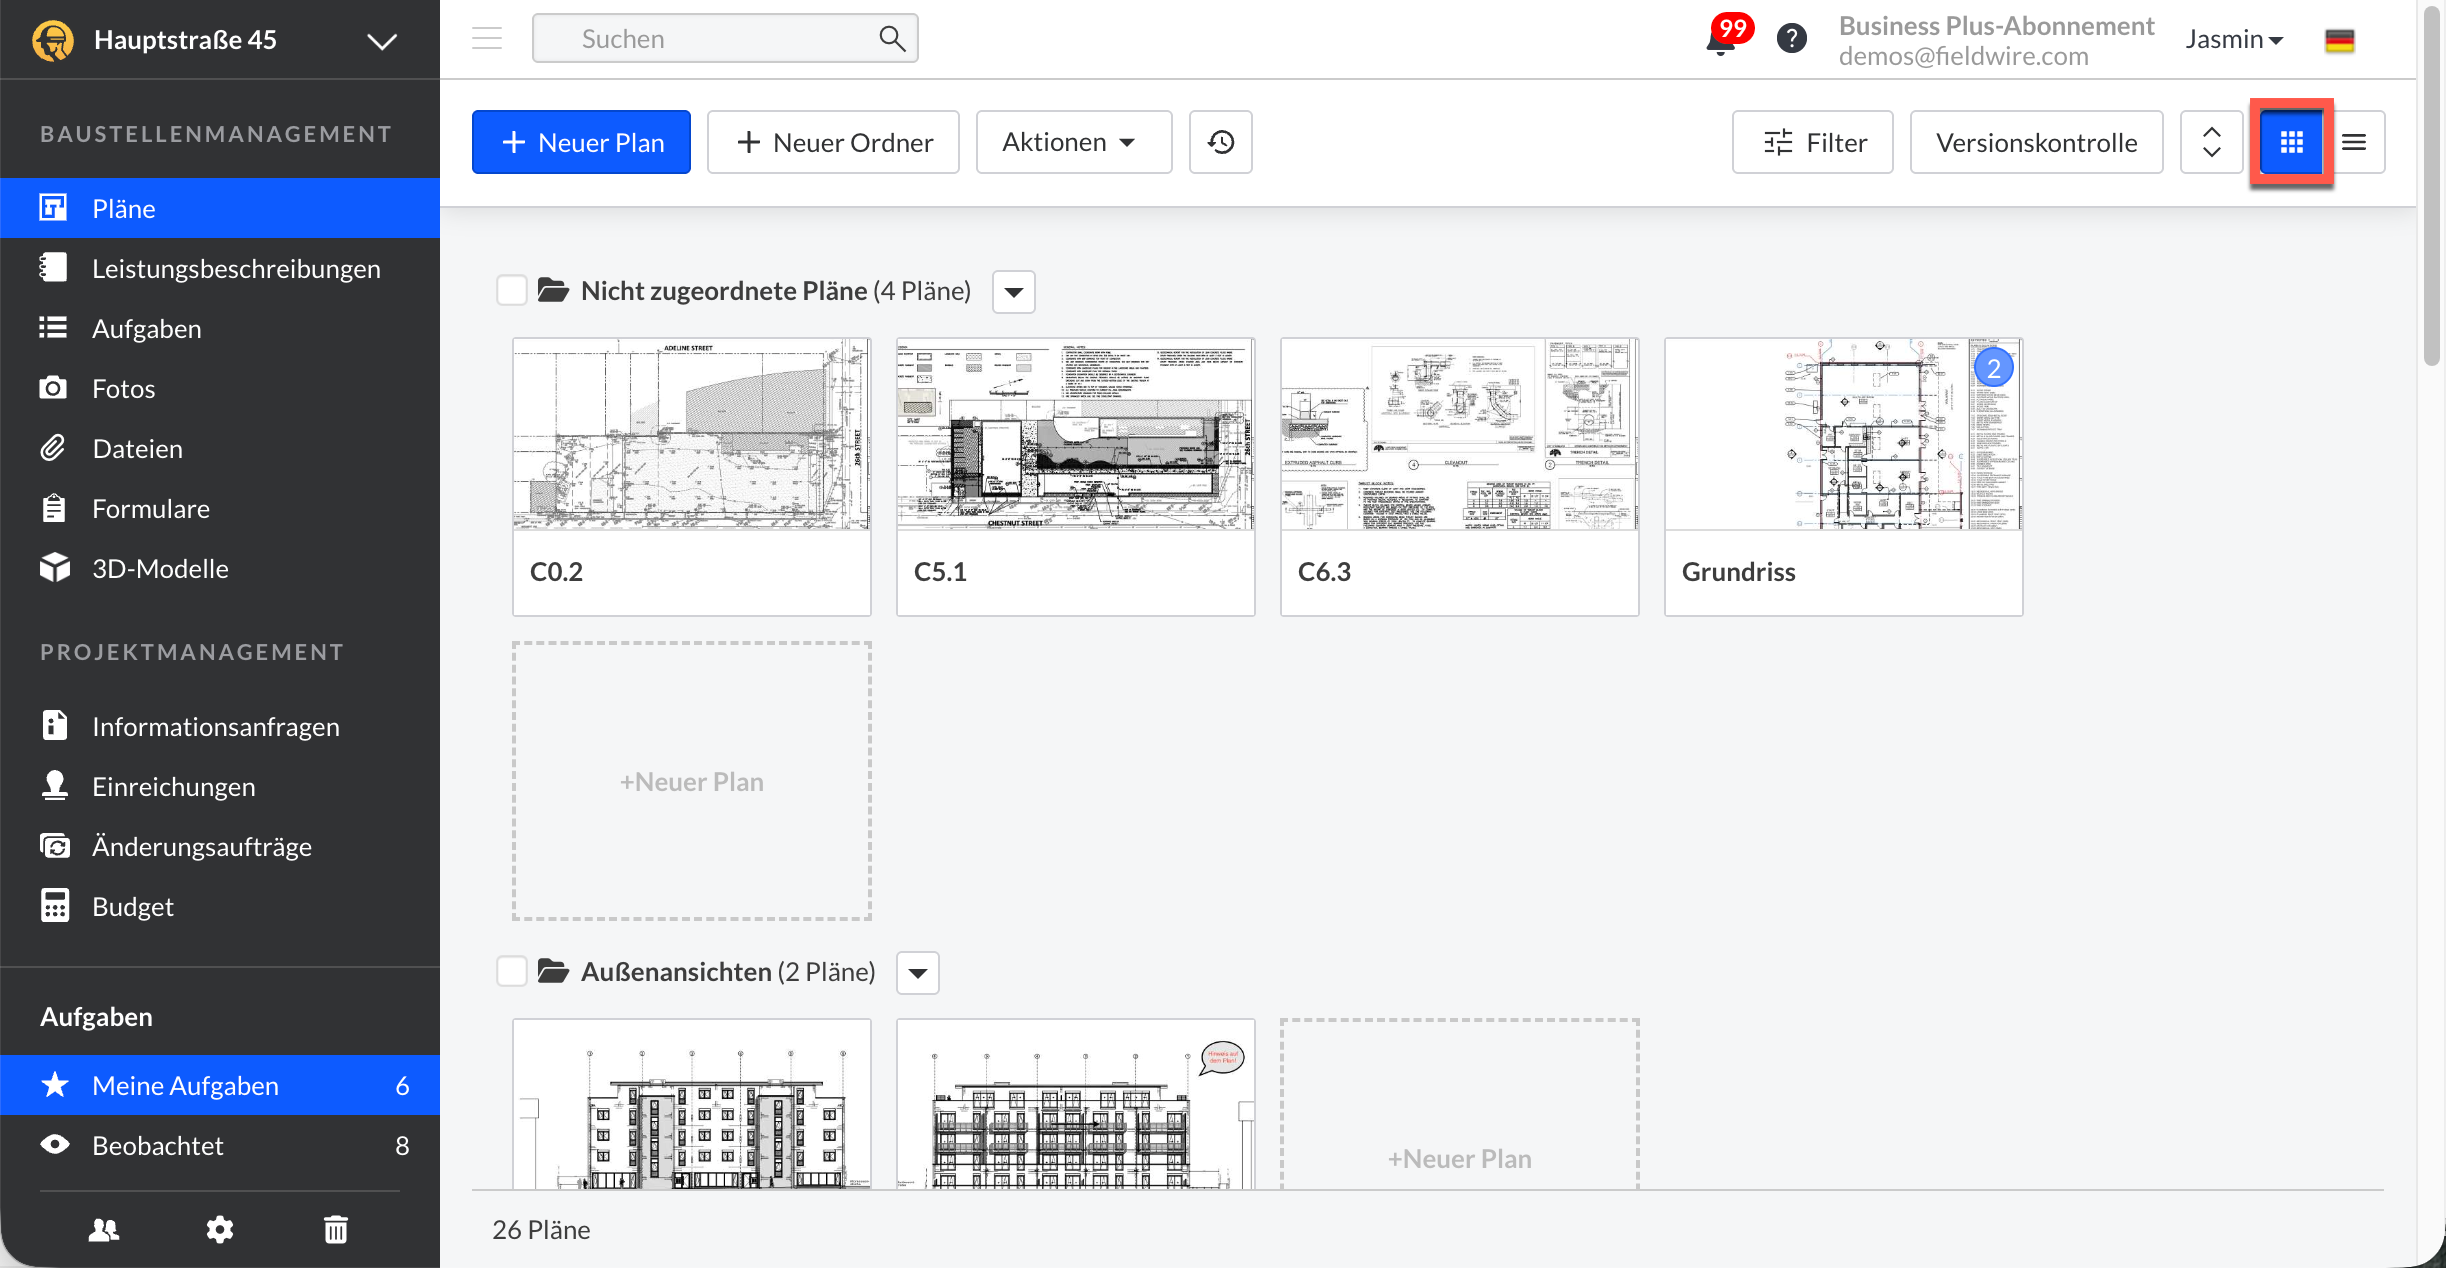Click the trash bin icon in sidebar
2446x1268 pixels.
[x=336, y=1229]
